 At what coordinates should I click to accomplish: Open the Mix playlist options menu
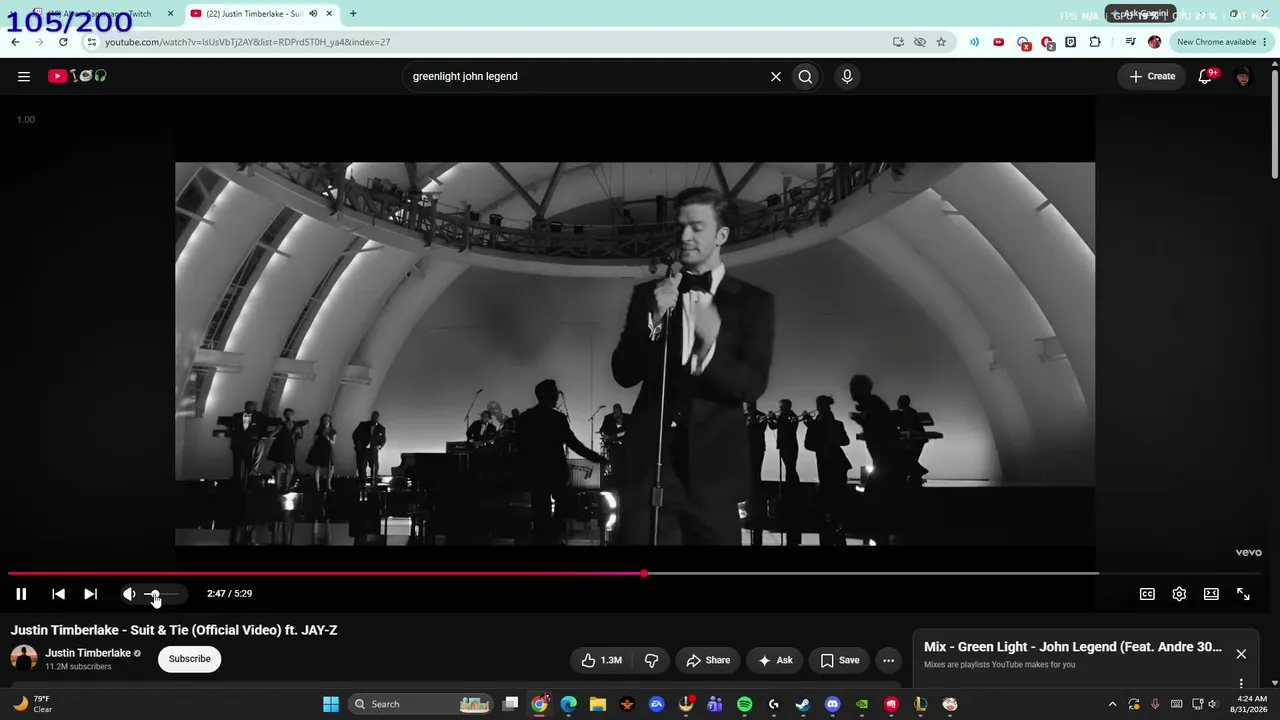tap(1241, 684)
